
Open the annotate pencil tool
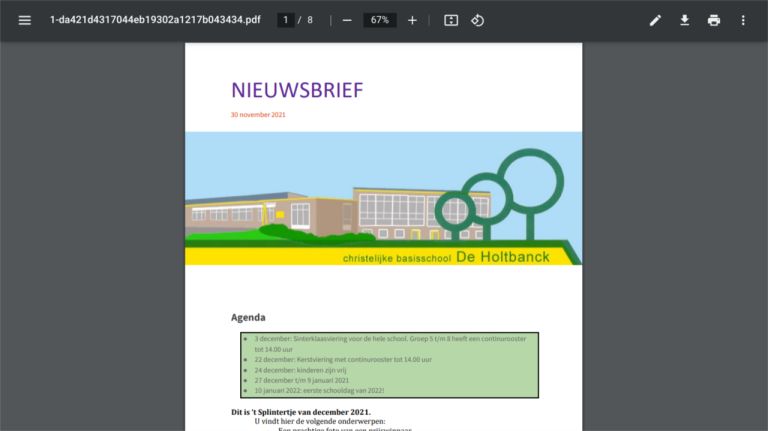[655, 20]
